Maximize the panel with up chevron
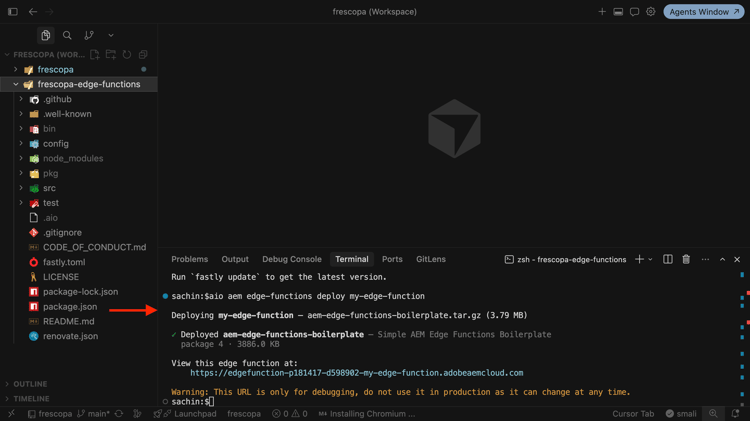 (x=722, y=259)
